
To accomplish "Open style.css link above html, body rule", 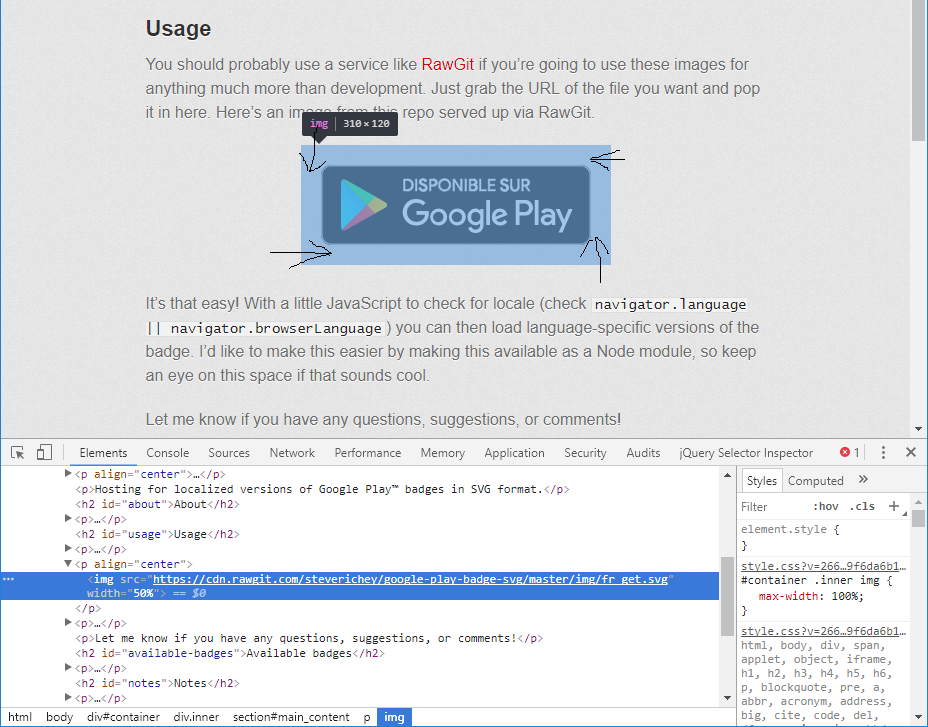I will 823,631.
